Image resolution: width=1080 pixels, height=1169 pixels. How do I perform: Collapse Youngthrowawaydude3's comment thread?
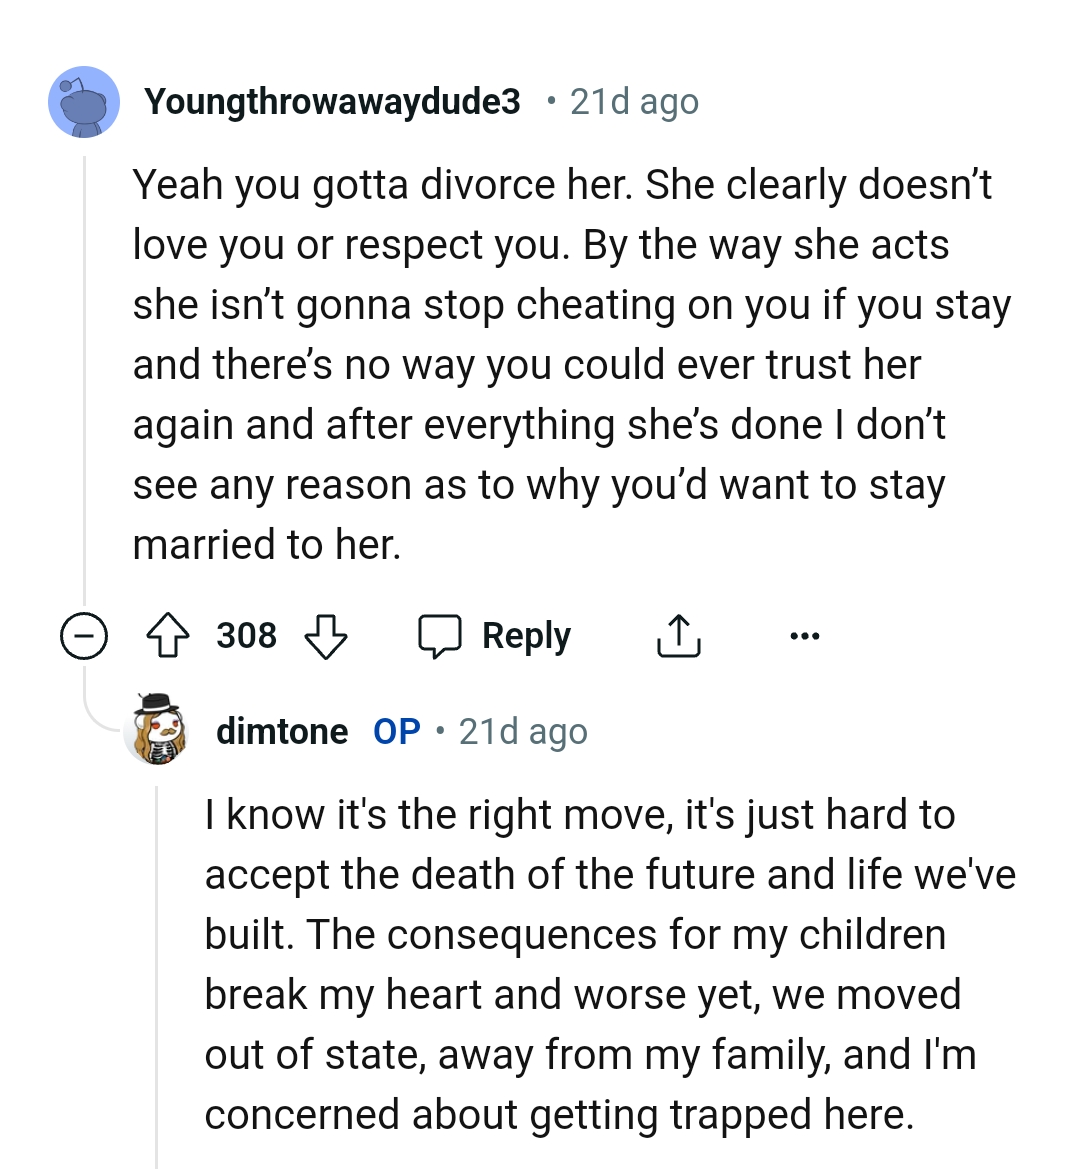click(x=84, y=634)
